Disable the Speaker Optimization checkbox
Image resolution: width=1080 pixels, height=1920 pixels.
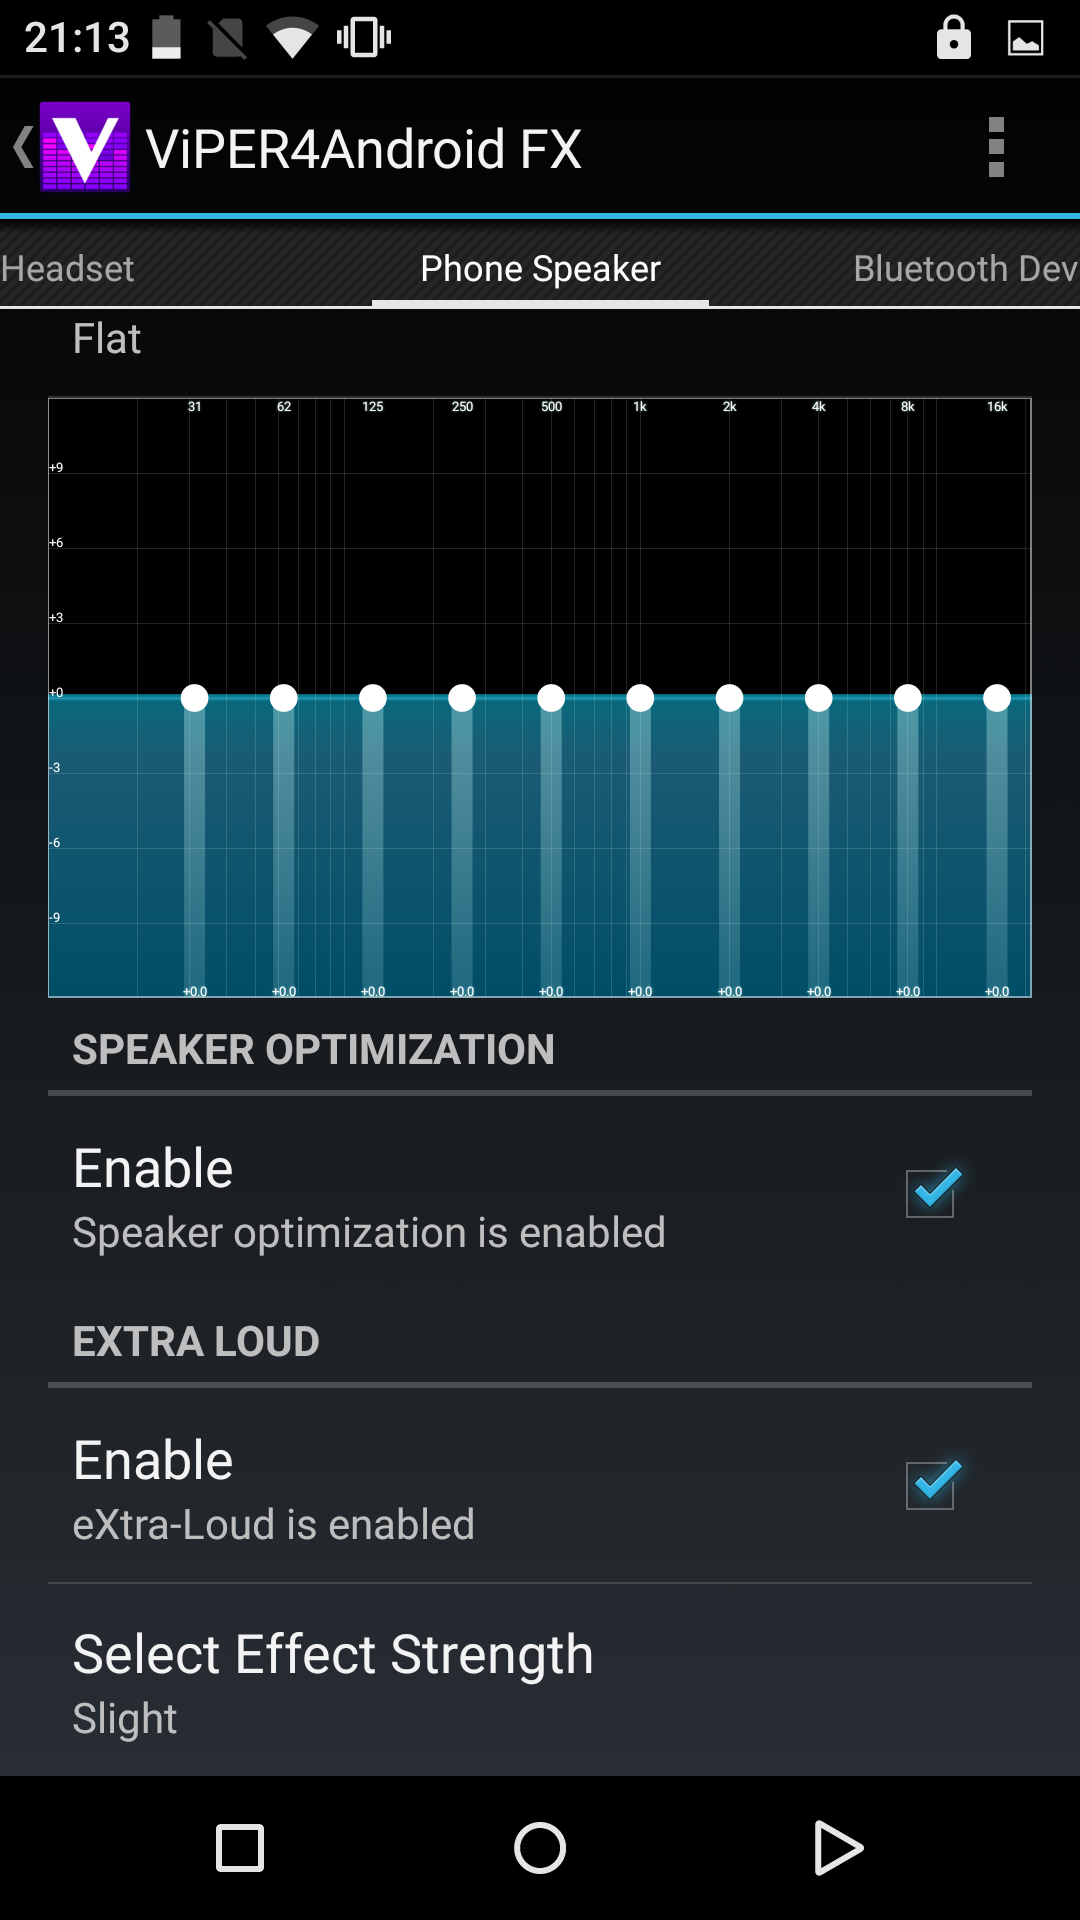pos(931,1193)
